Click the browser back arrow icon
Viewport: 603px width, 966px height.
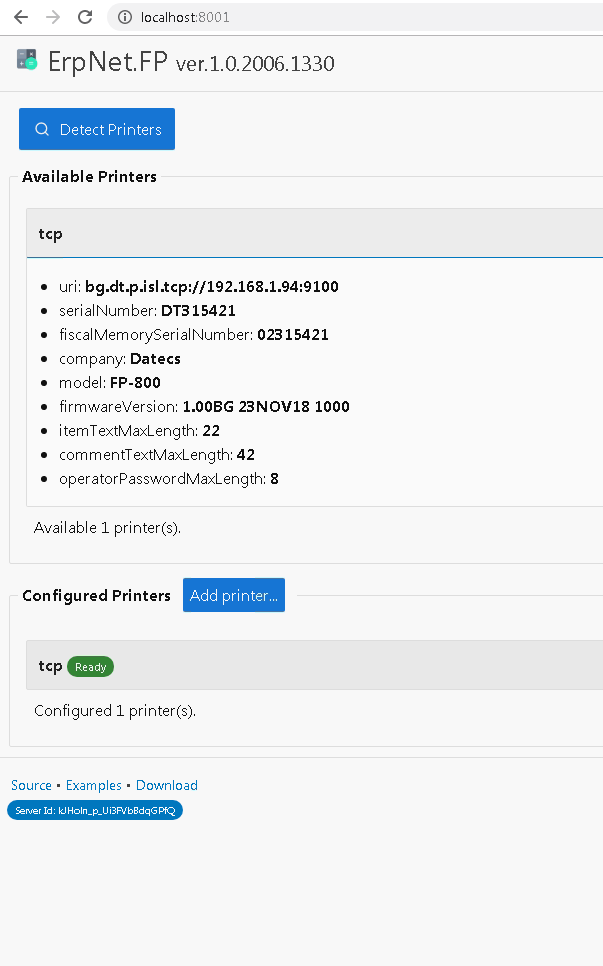(19, 16)
